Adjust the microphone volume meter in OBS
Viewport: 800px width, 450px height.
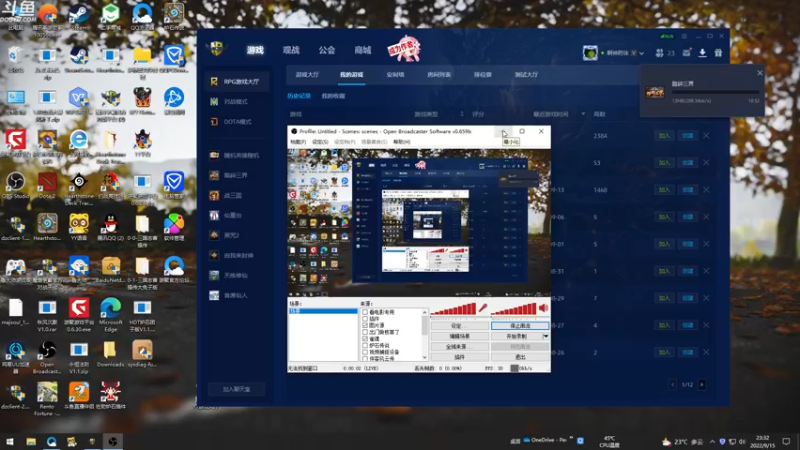click(x=453, y=309)
